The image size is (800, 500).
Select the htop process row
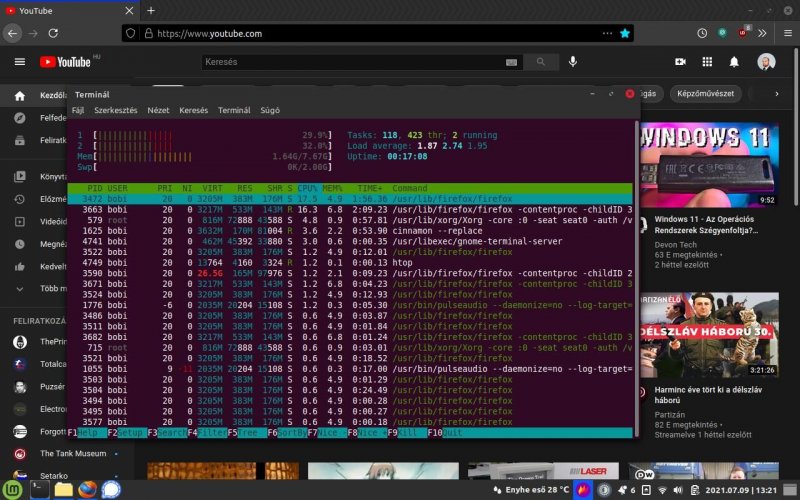(350, 262)
